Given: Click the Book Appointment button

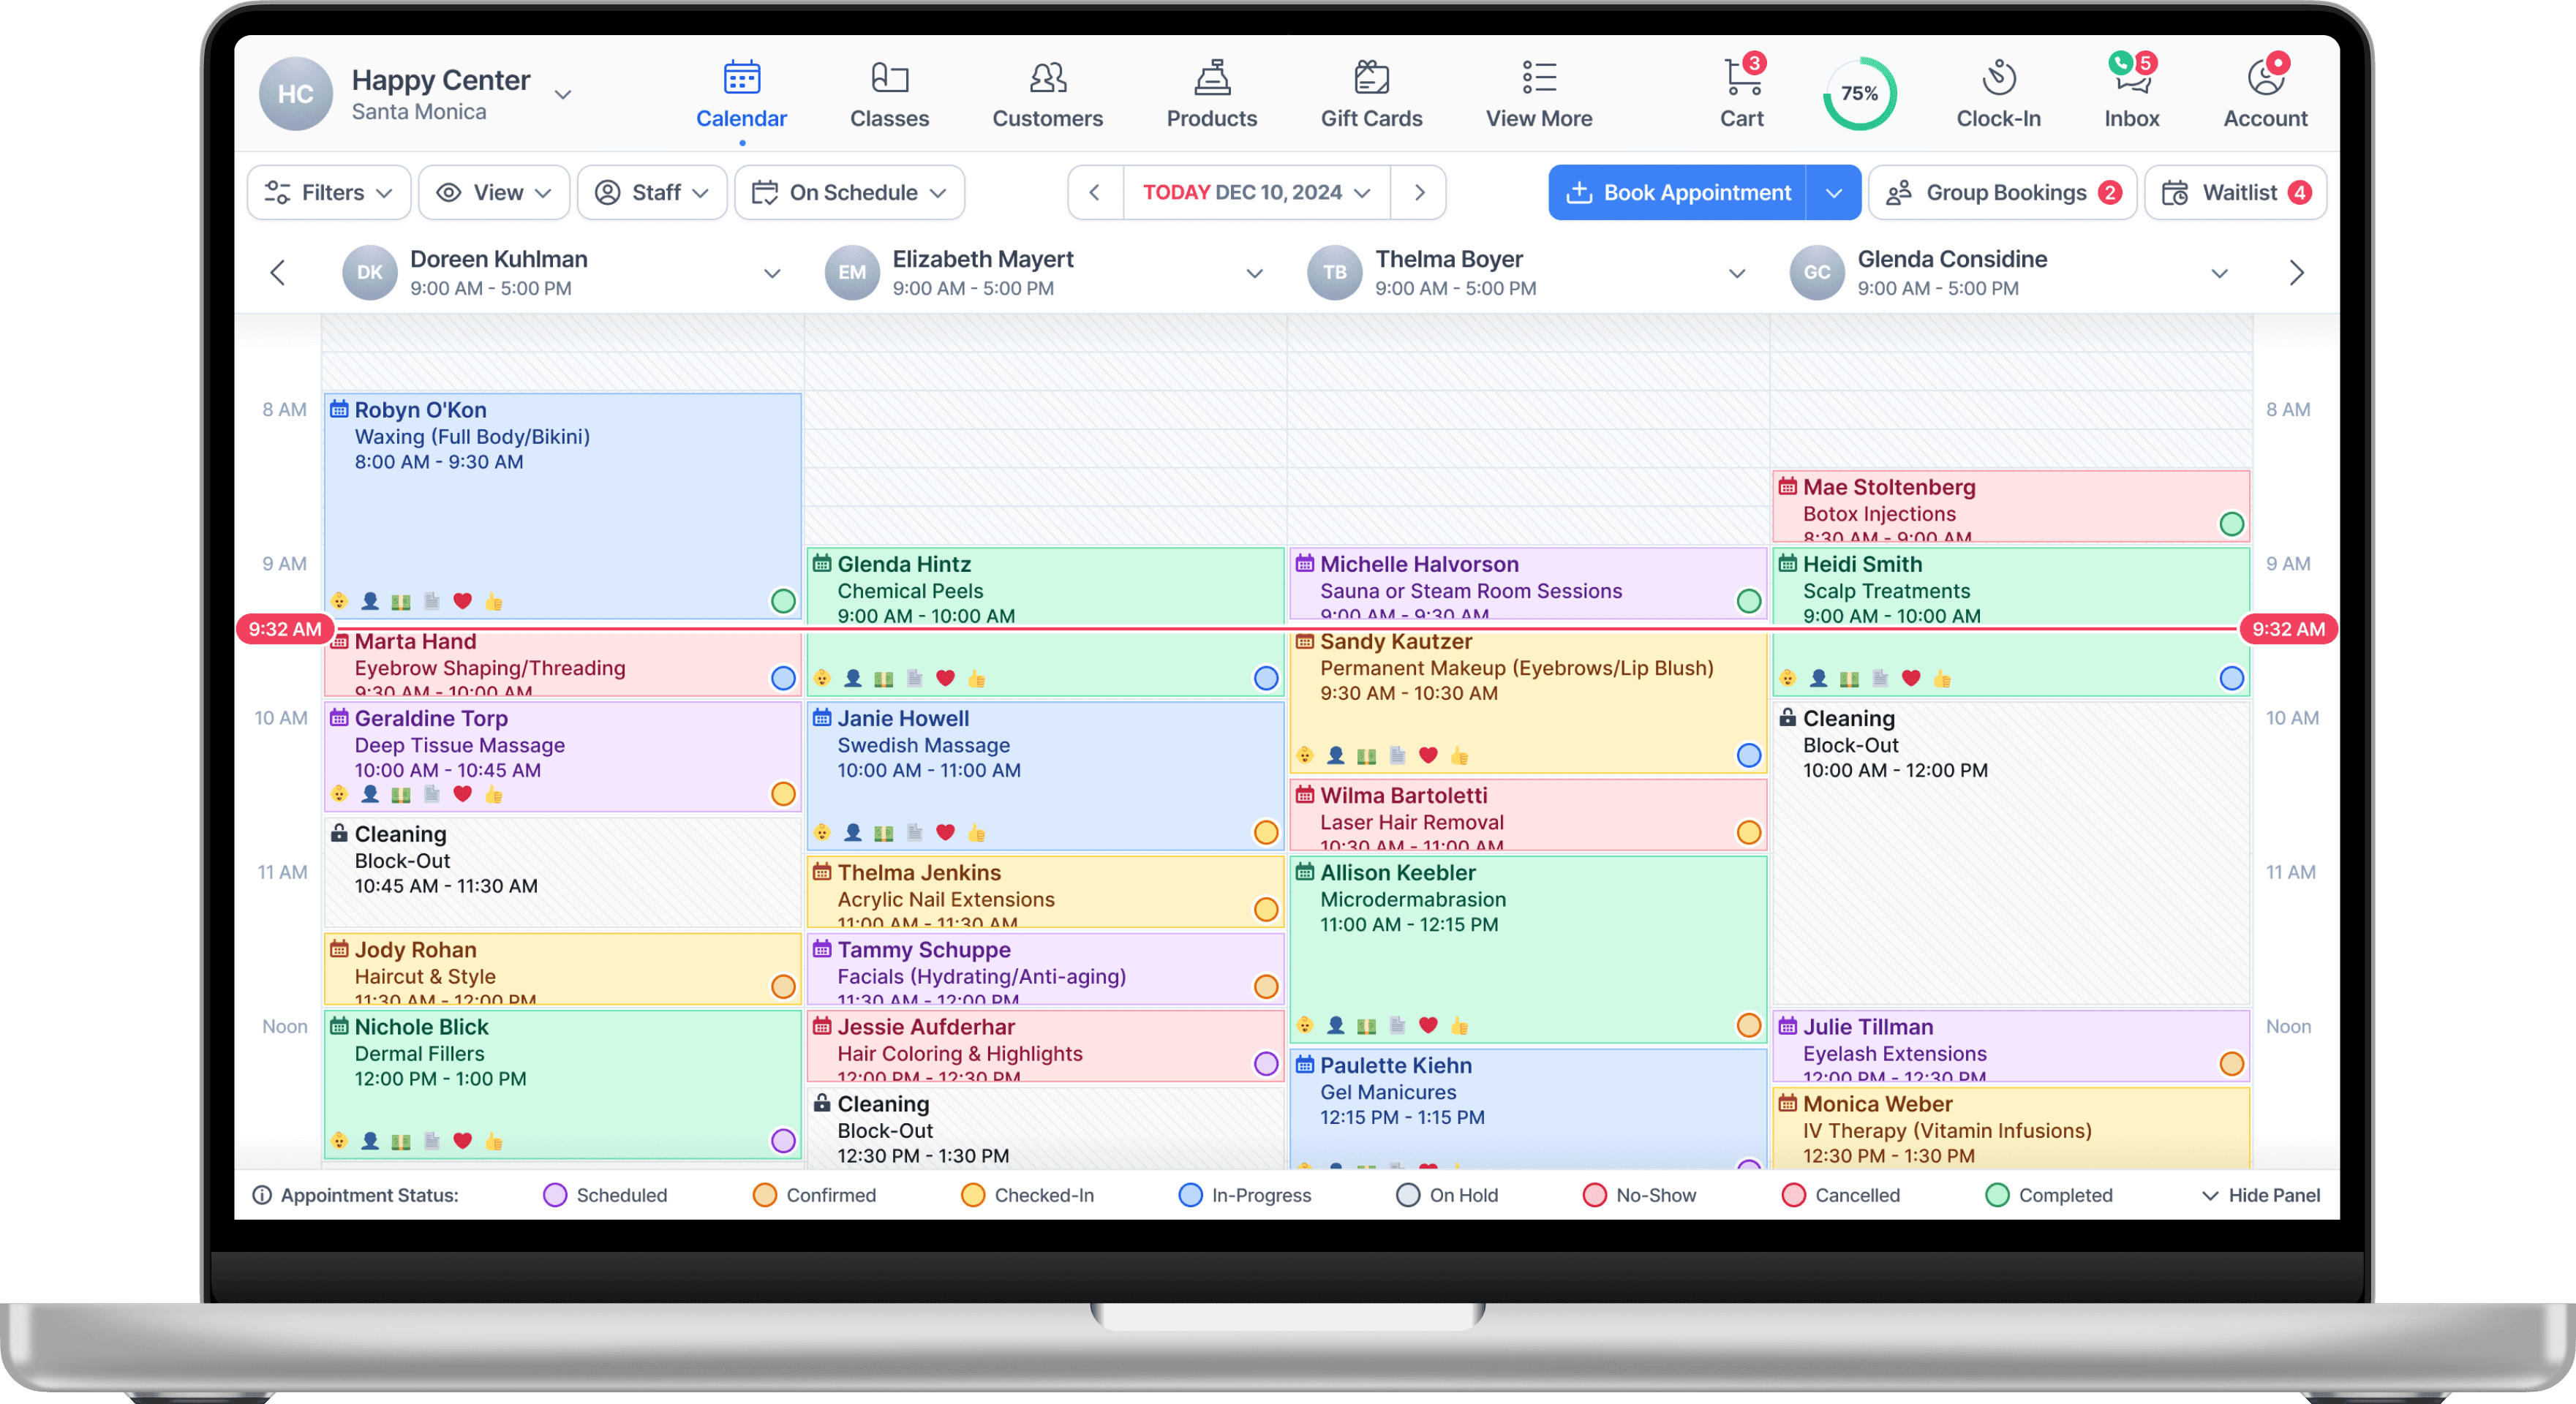Looking at the screenshot, I should (1678, 192).
